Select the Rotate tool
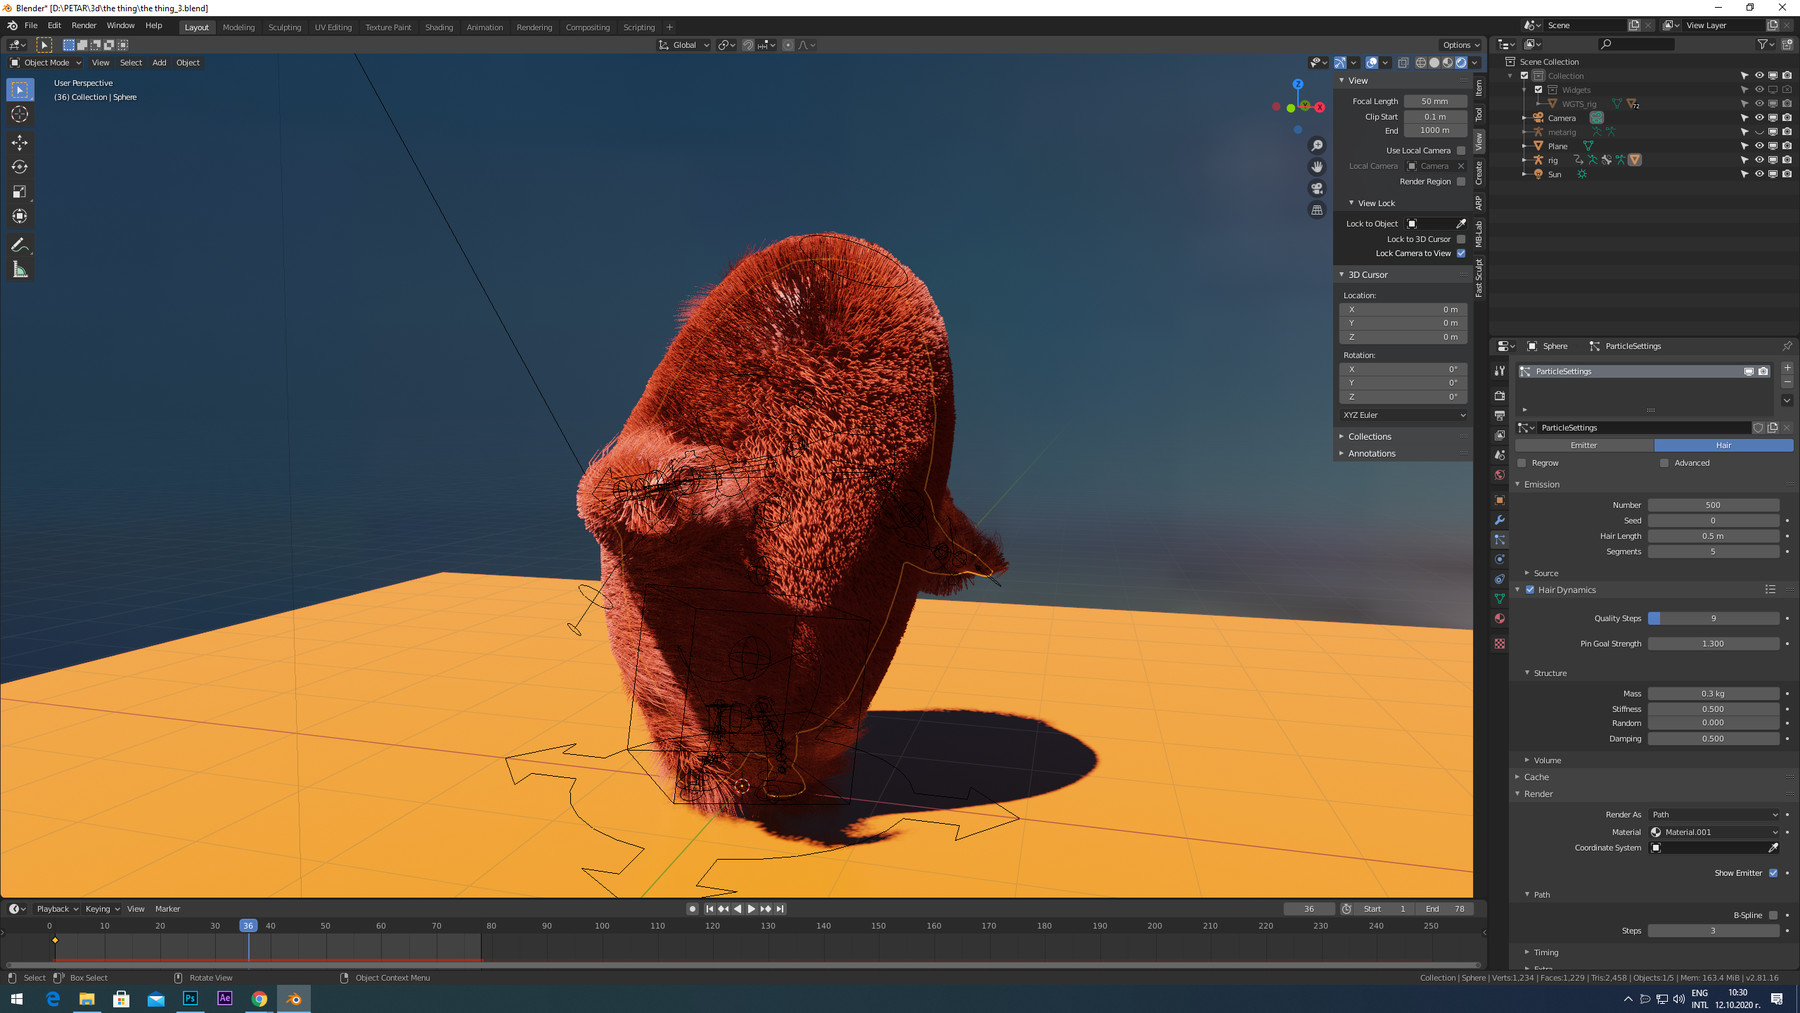Screen dimensions: 1800x1013 coord(19,167)
